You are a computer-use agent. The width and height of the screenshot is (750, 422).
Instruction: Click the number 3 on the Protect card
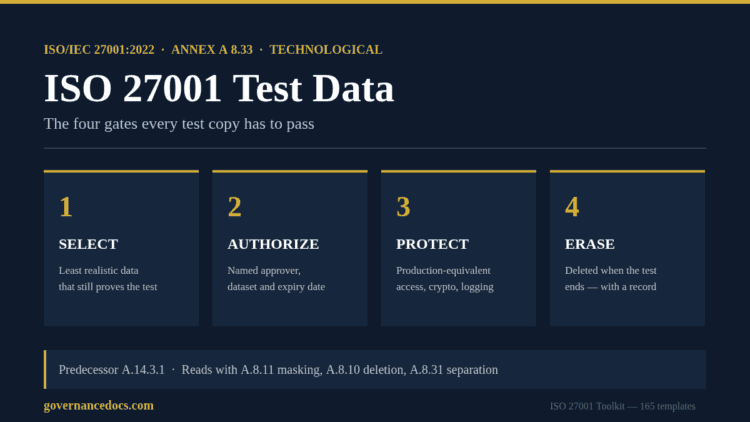[403, 207]
